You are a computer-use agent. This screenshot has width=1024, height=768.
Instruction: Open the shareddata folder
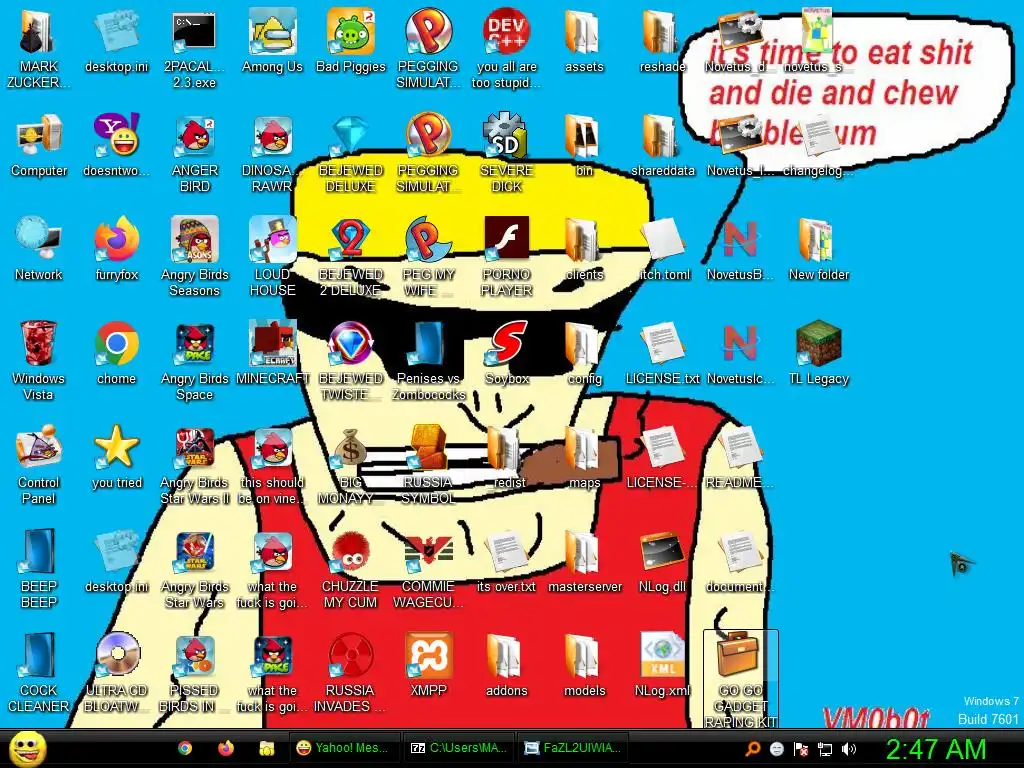click(x=662, y=145)
